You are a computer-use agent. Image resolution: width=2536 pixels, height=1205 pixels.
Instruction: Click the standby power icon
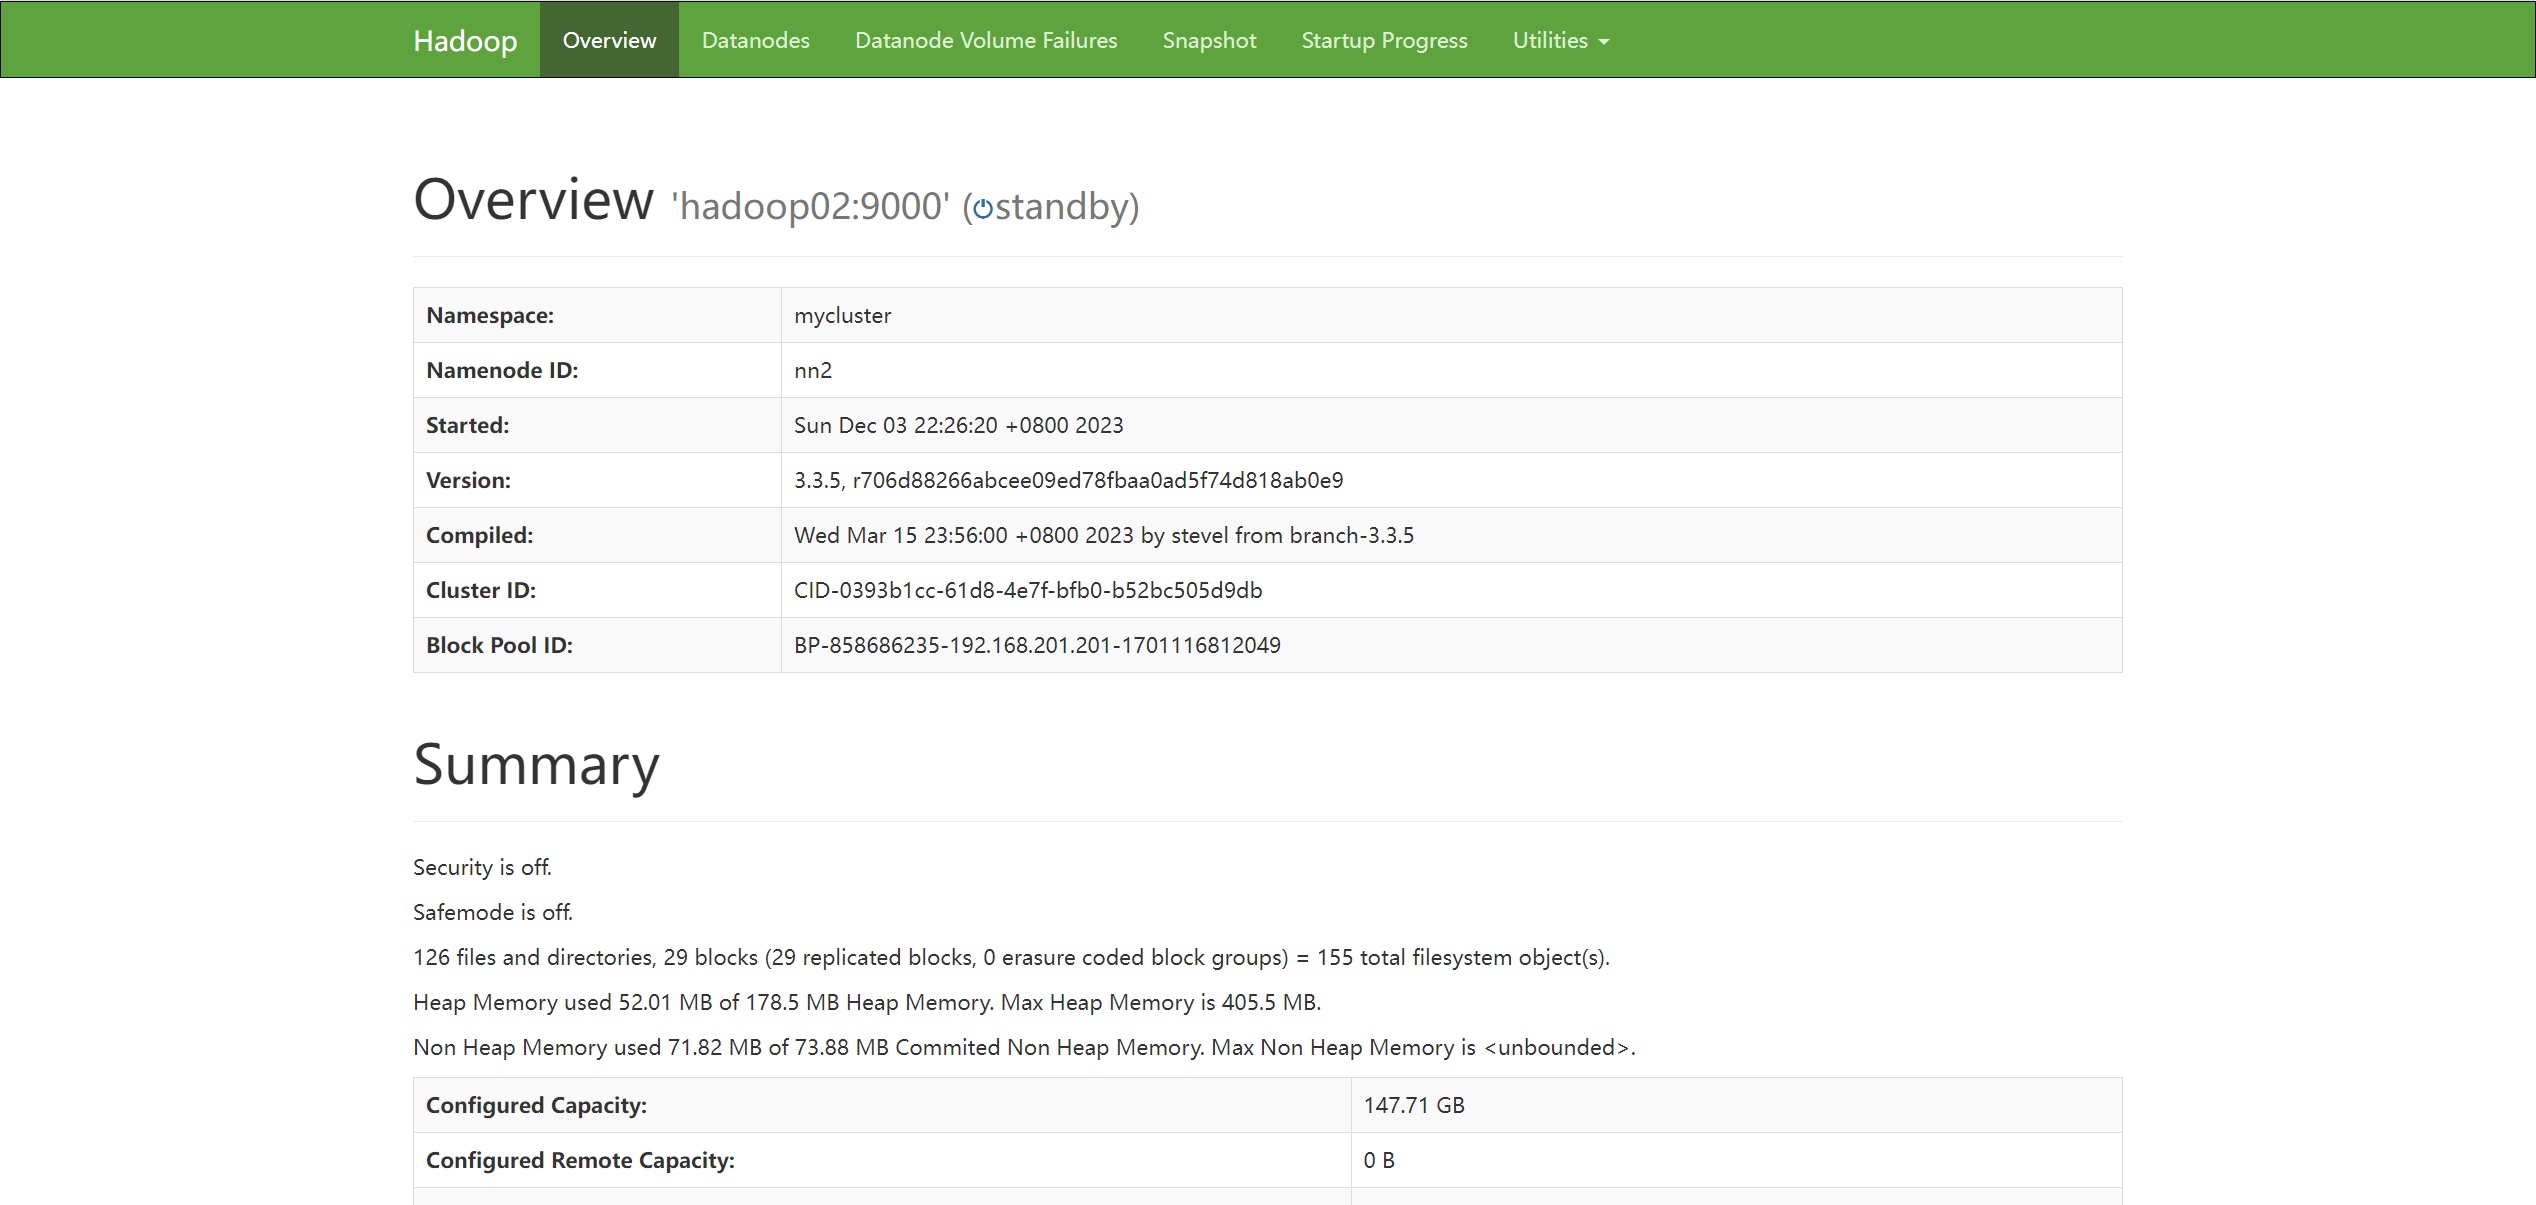(983, 208)
